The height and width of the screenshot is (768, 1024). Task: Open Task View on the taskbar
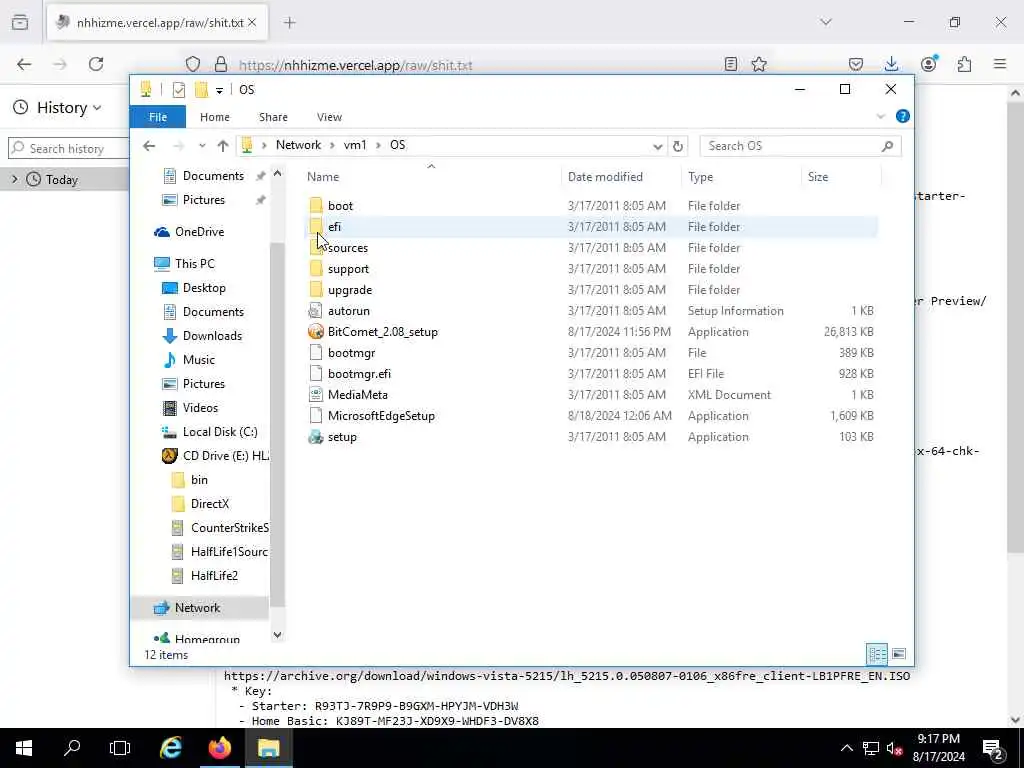[x=120, y=748]
